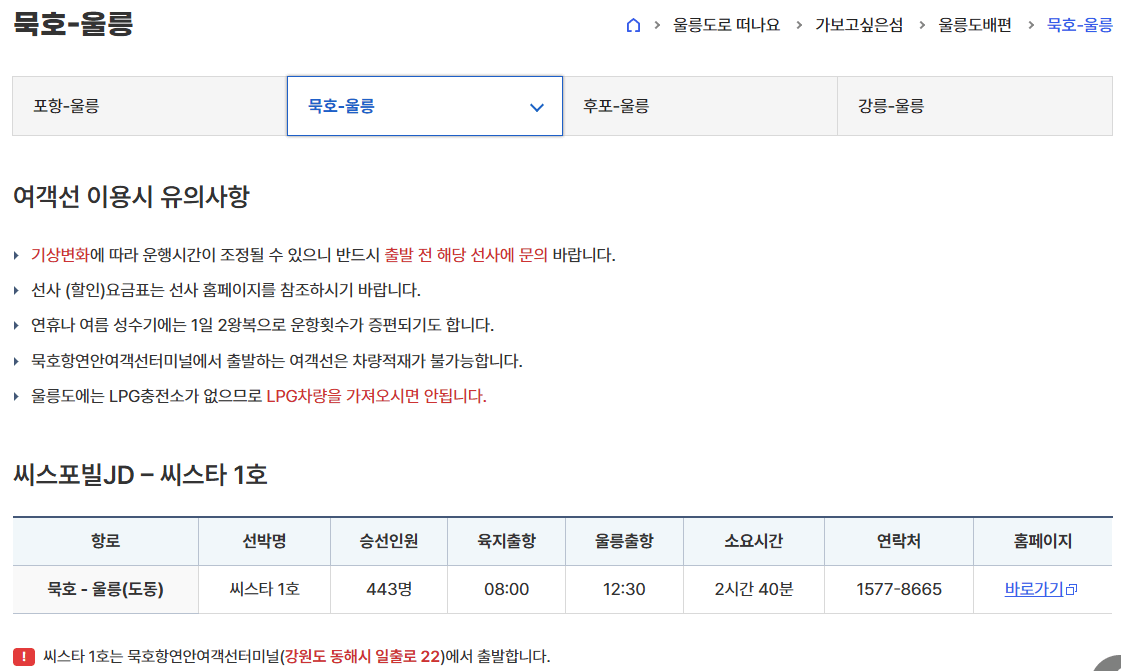This screenshot has height=671, width=1121.
Task: Click the red 출발 전 해당 선사에 문의 text
Action: (x=466, y=255)
